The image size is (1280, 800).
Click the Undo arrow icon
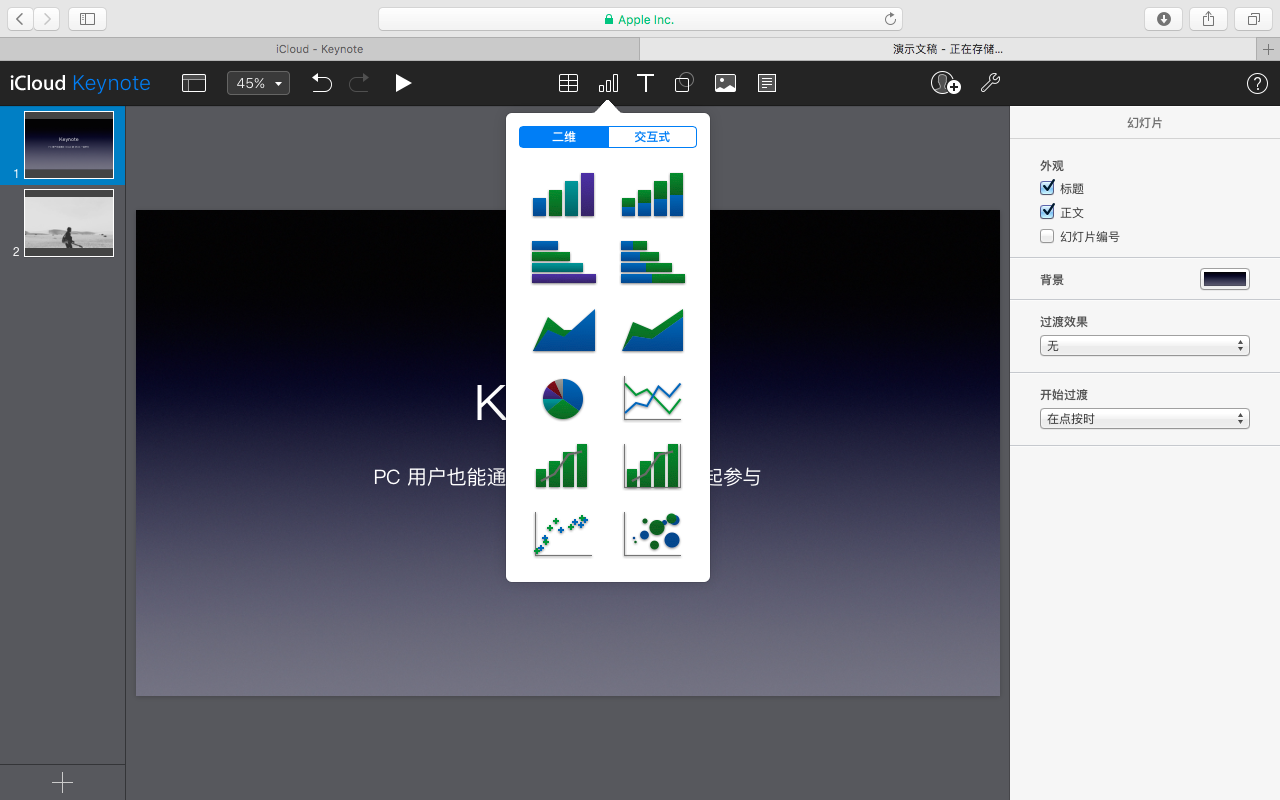tap(321, 83)
